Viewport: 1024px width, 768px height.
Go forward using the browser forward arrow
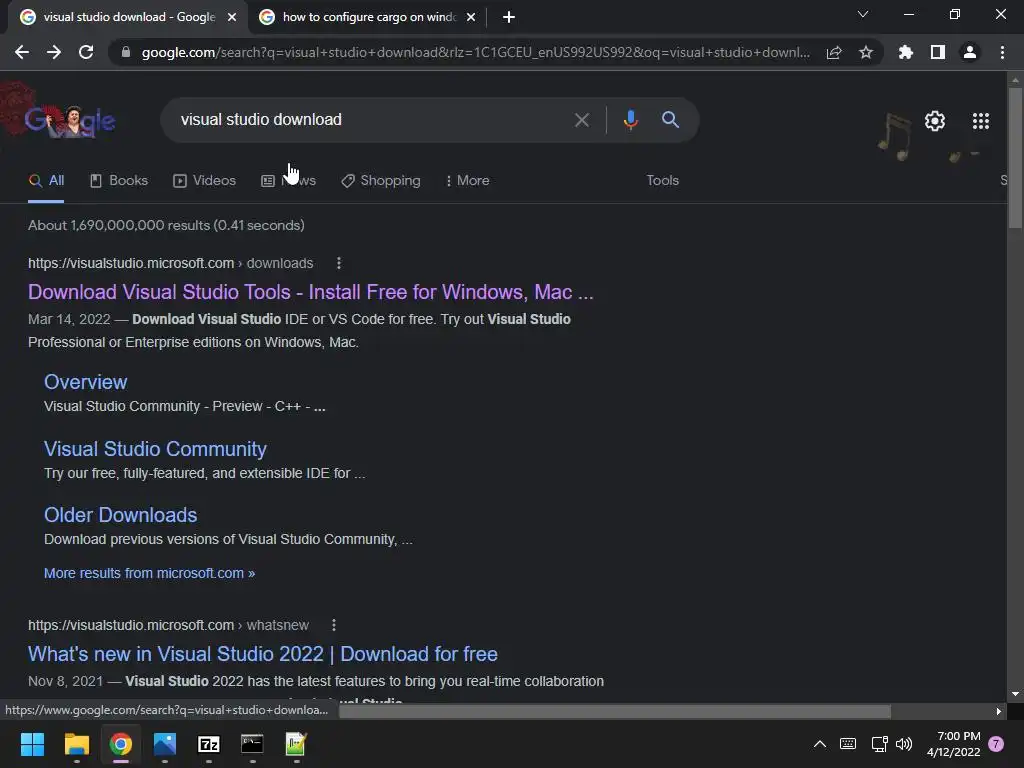(54, 52)
